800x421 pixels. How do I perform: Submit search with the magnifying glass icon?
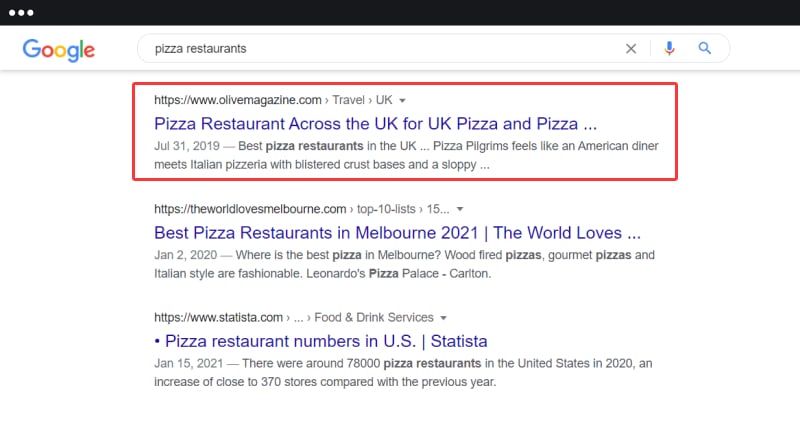pos(705,48)
